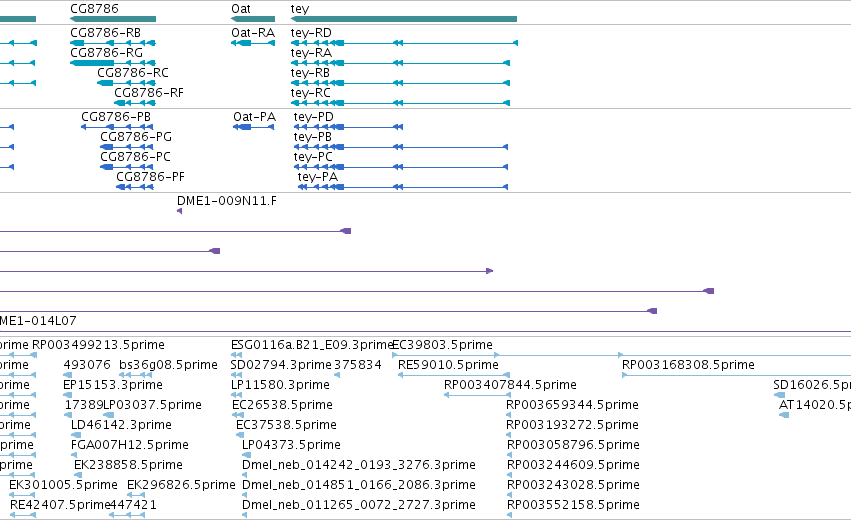The height and width of the screenshot is (520, 851).
Task: Open EST RP003407844.5prime
Action: (510, 385)
